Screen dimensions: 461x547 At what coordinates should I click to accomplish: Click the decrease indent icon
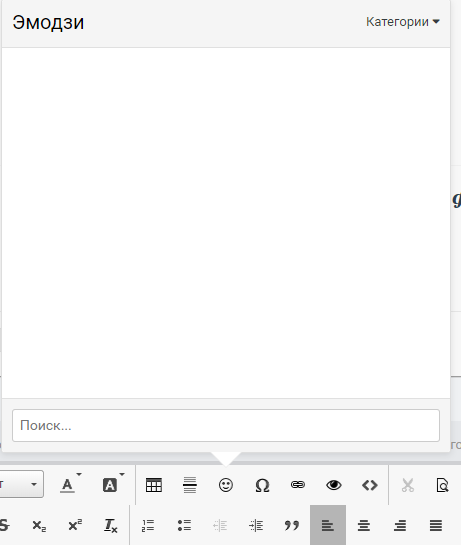pos(220,525)
